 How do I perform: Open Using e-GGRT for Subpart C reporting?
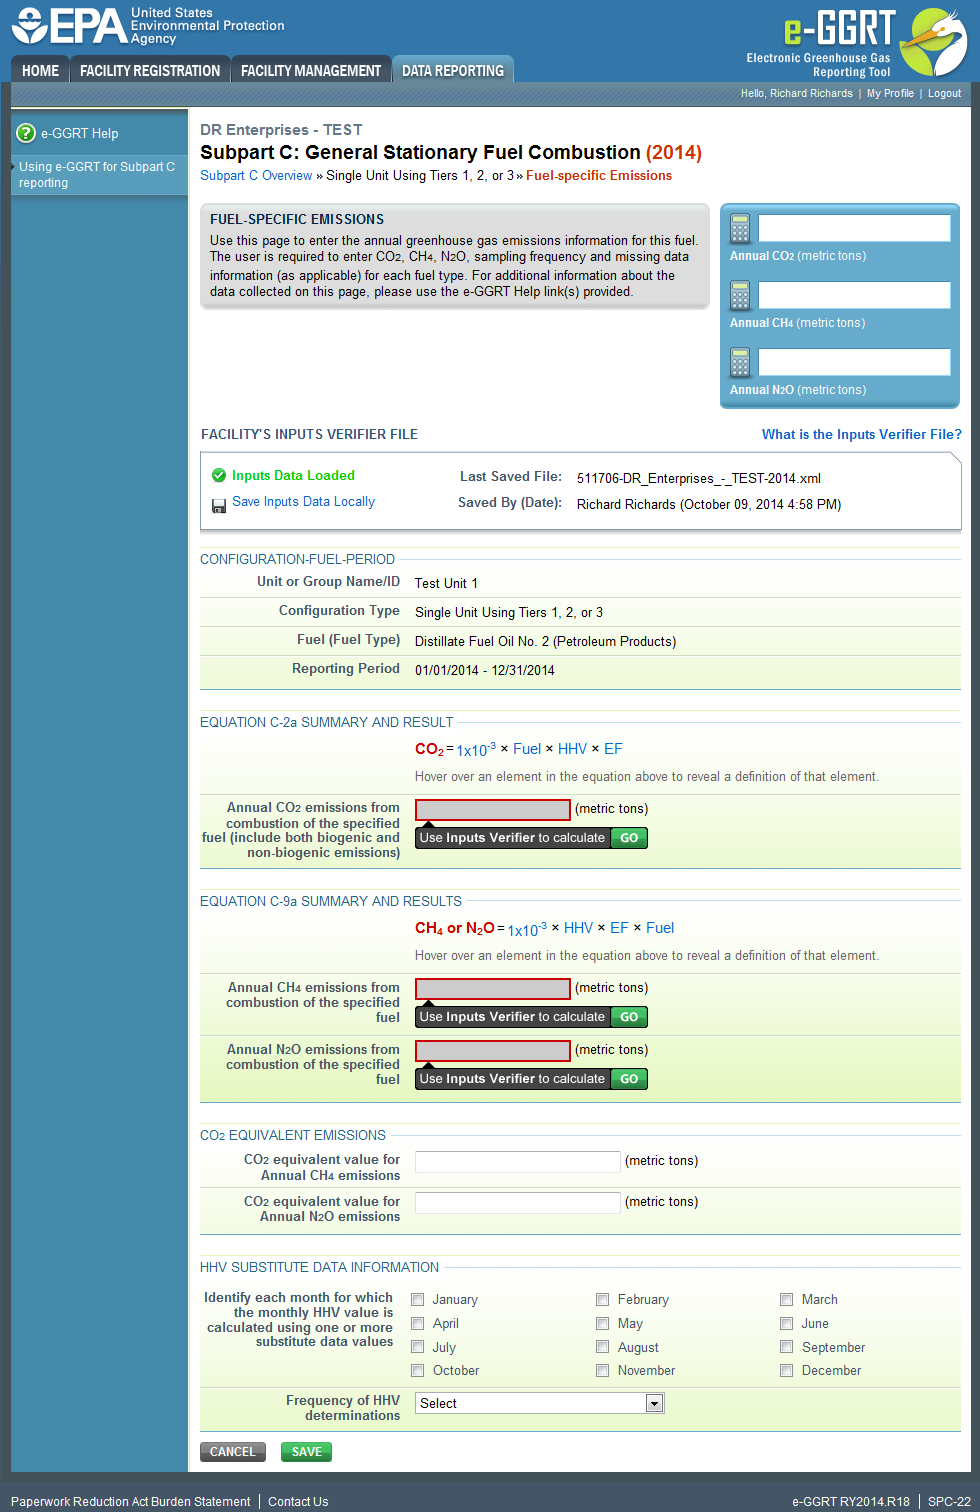pyautogui.click(x=96, y=175)
